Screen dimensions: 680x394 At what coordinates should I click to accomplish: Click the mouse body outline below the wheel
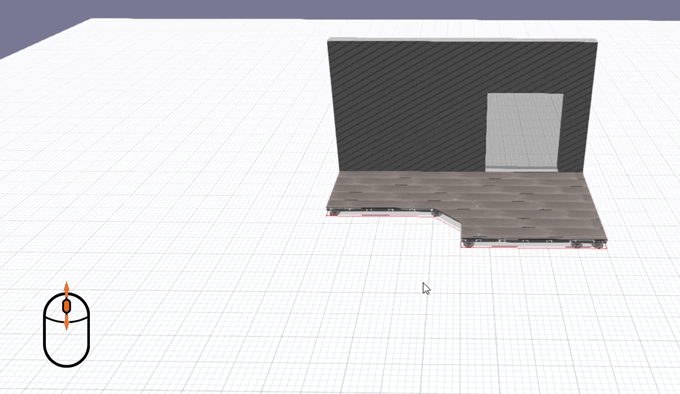[x=66, y=345]
